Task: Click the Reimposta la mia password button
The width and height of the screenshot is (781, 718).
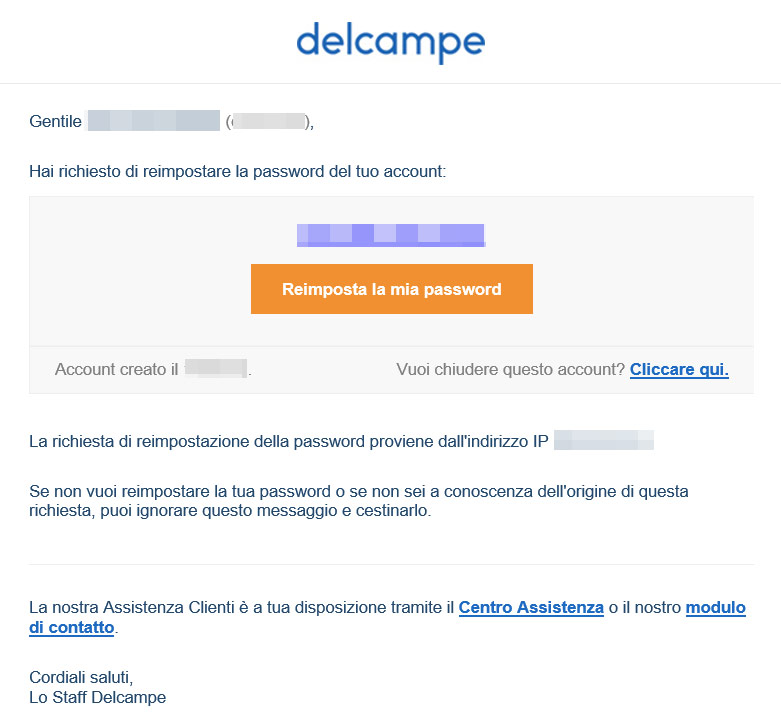Action: tap(391, 289)
